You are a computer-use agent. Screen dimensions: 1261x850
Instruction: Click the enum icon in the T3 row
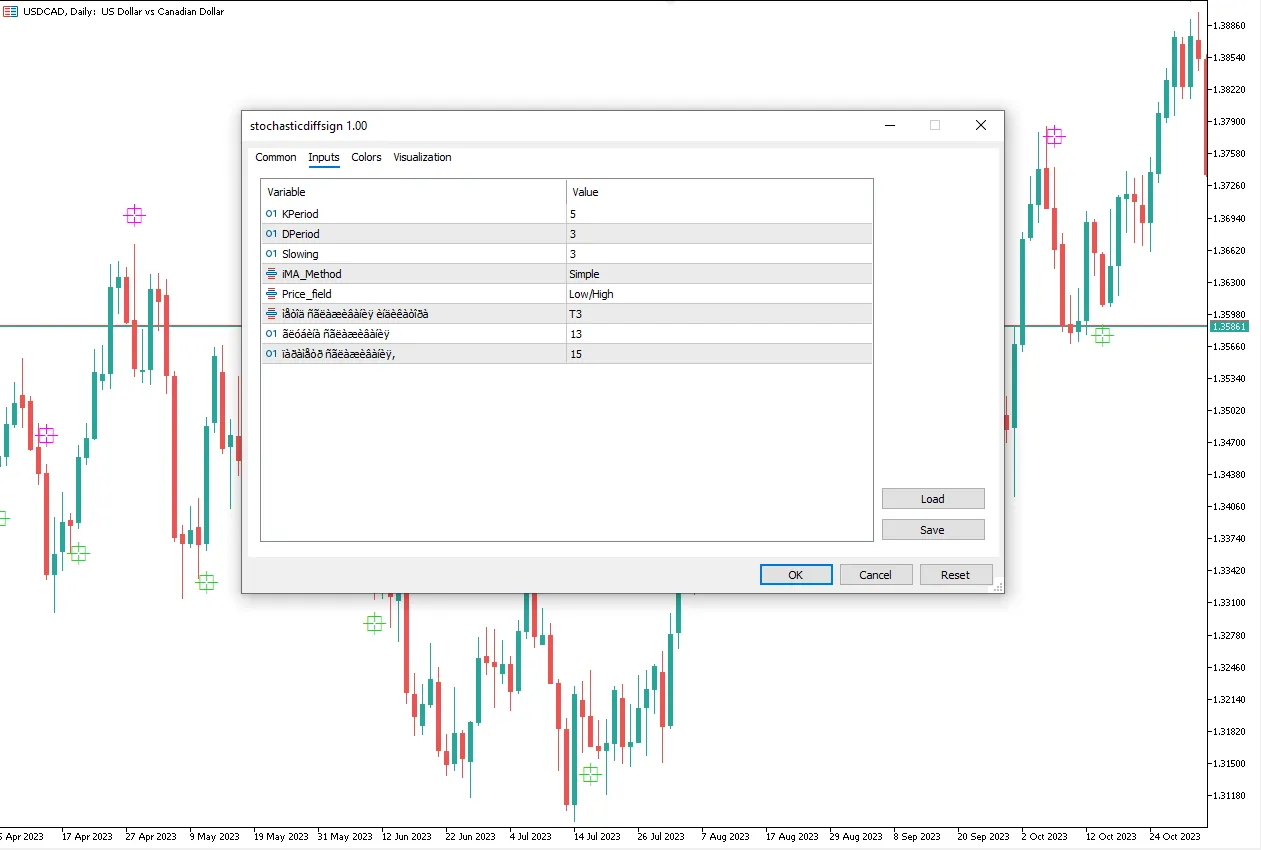(271, 314)
